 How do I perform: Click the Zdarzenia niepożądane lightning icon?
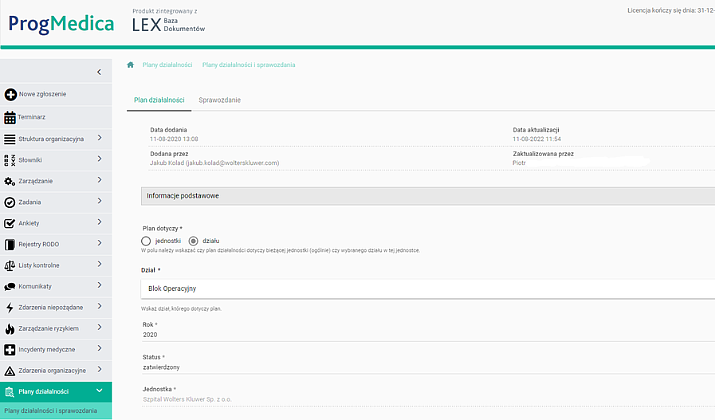click(11, 307)
